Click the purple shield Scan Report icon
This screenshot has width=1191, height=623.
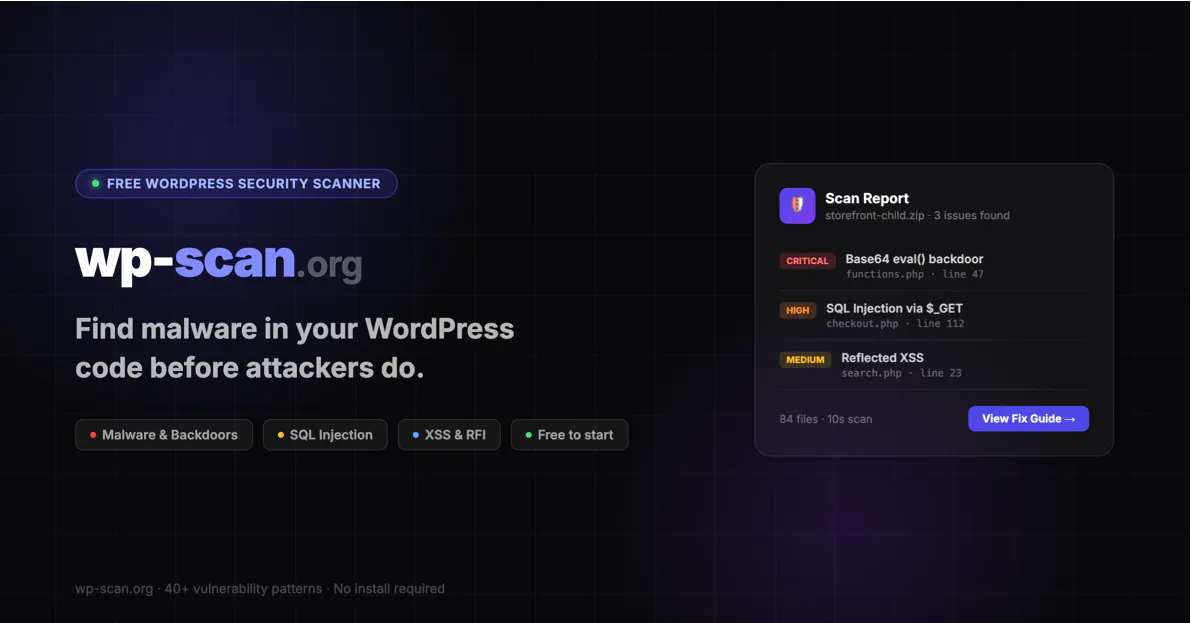coord(797,206)
